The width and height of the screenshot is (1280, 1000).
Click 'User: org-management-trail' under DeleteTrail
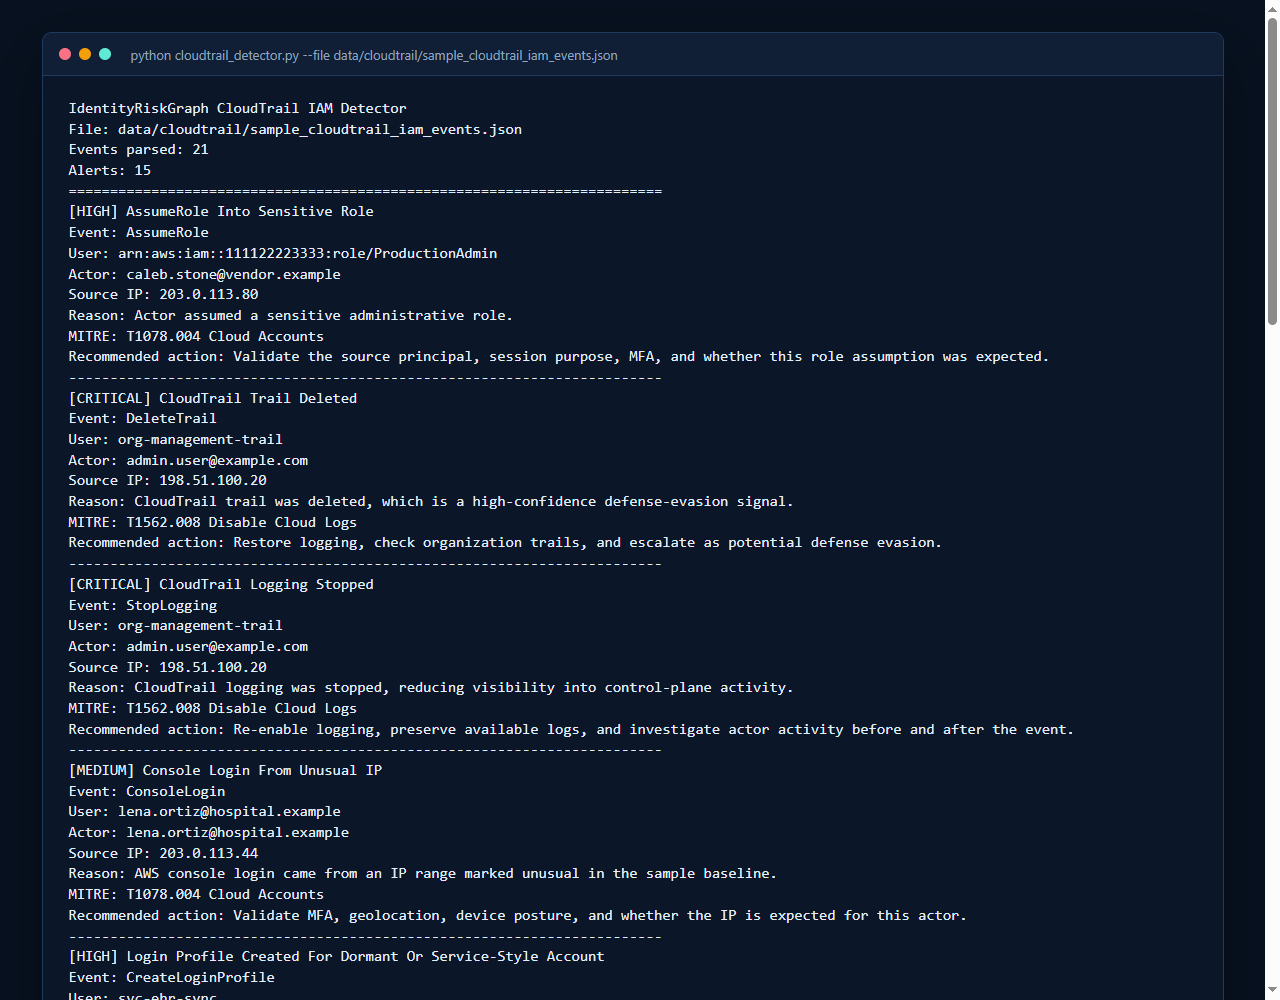point(176,439)
